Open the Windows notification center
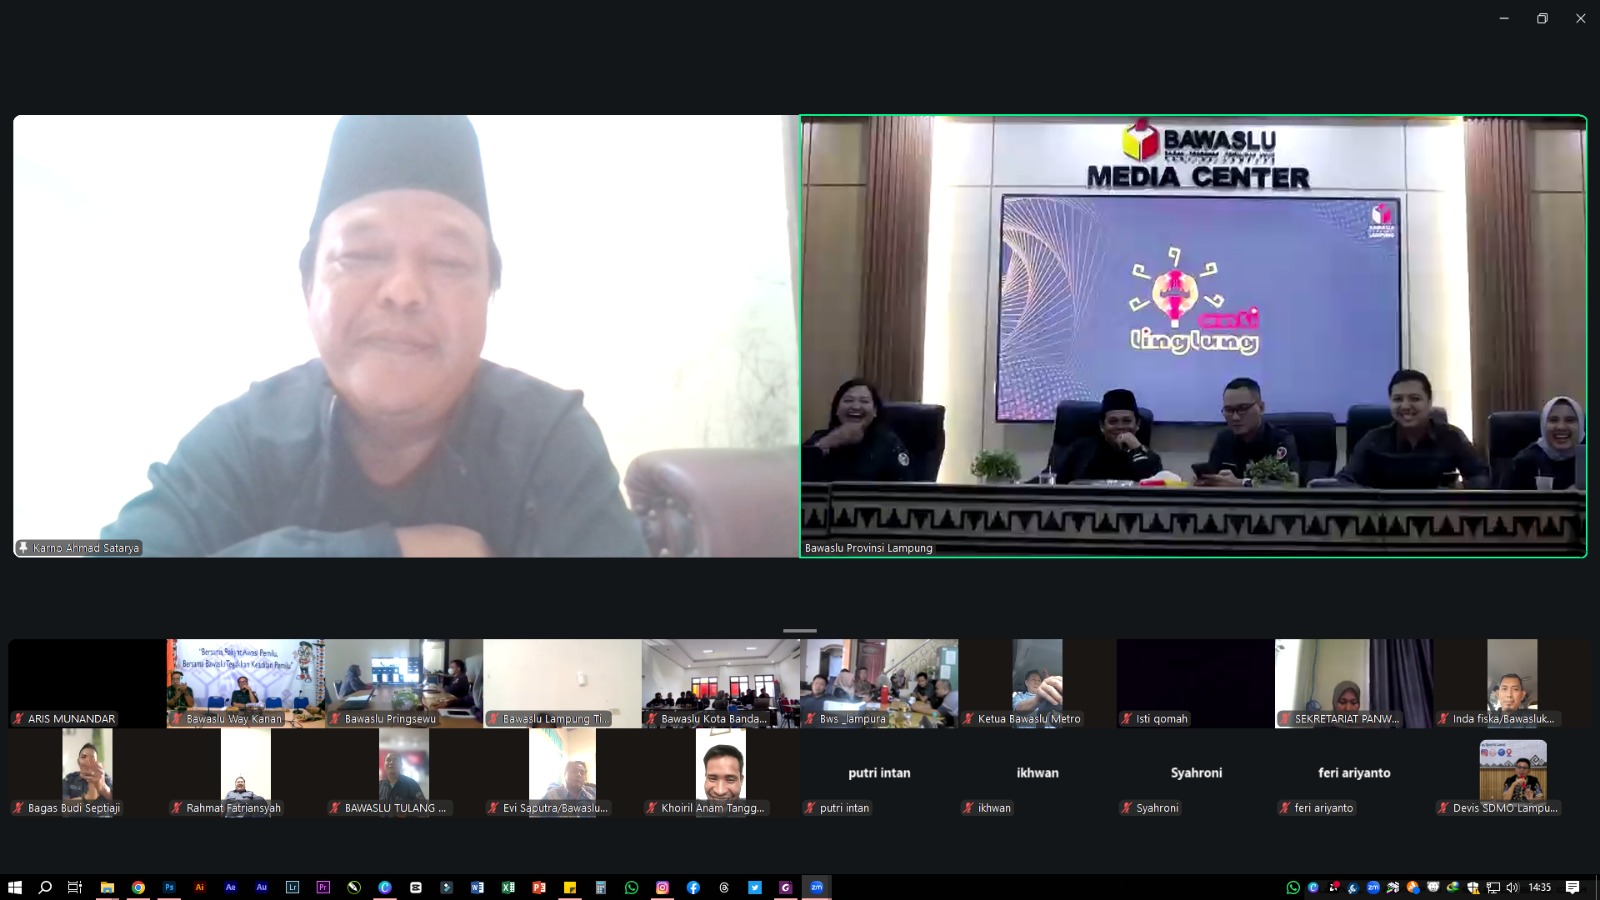 click(x=1572, y=887)
